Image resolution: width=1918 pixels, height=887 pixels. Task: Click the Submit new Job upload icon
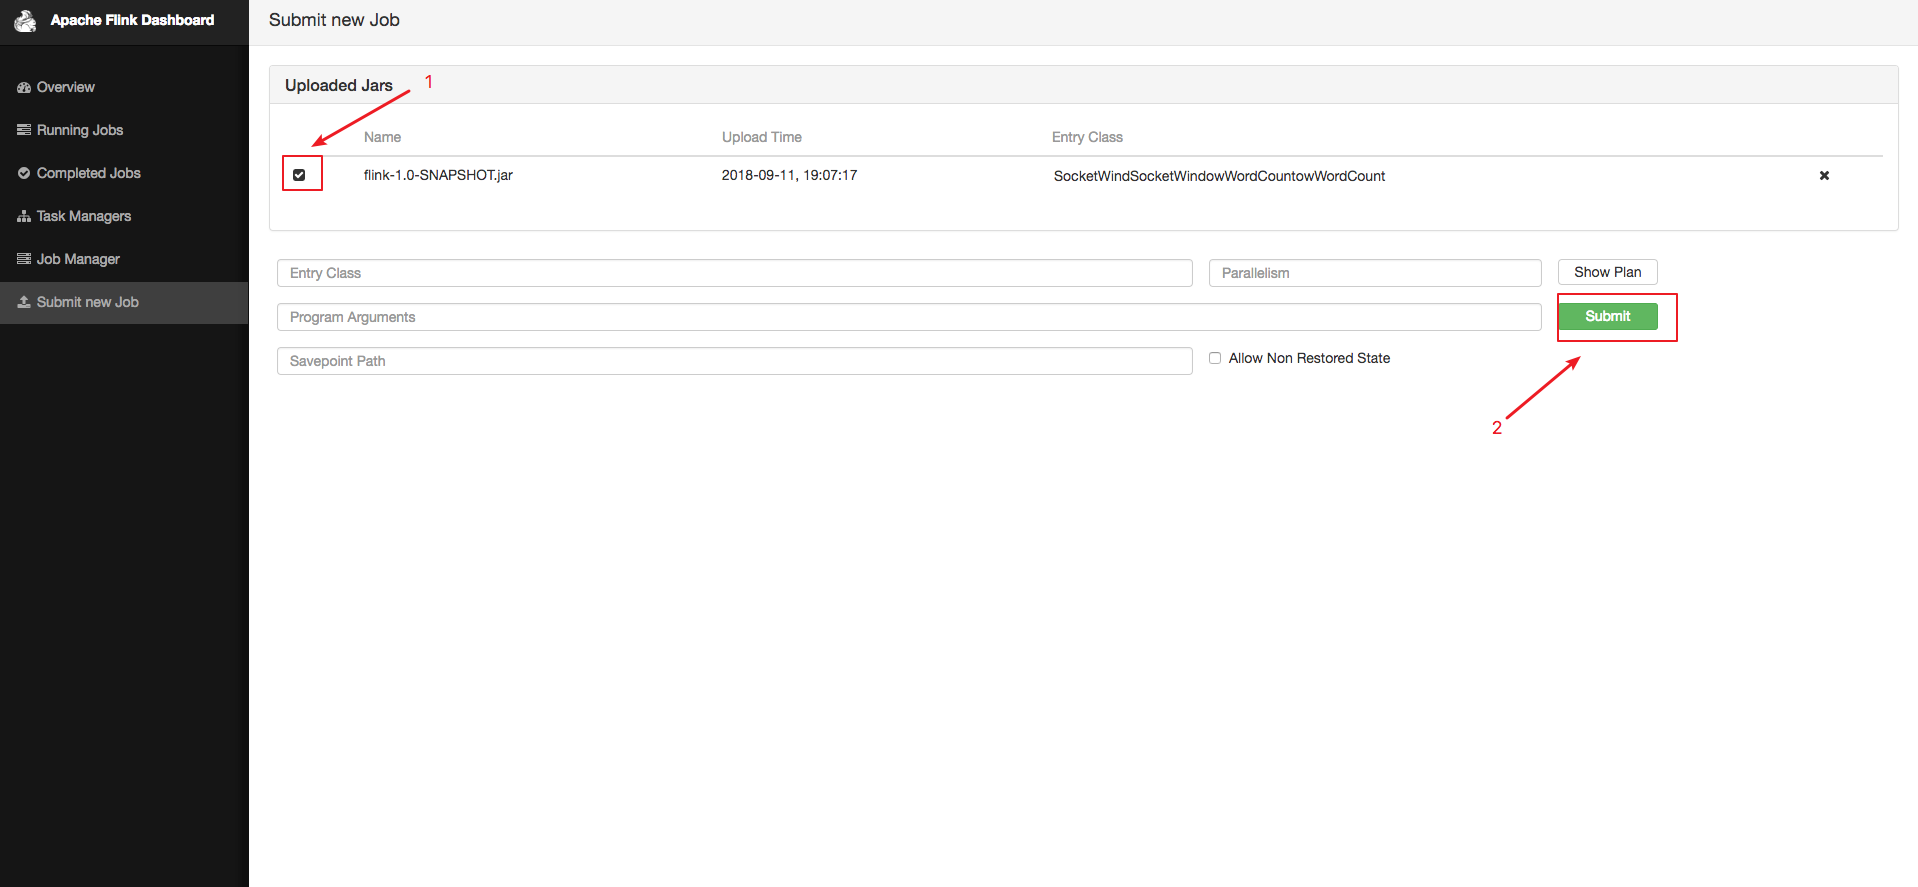(x=24, y=302)
